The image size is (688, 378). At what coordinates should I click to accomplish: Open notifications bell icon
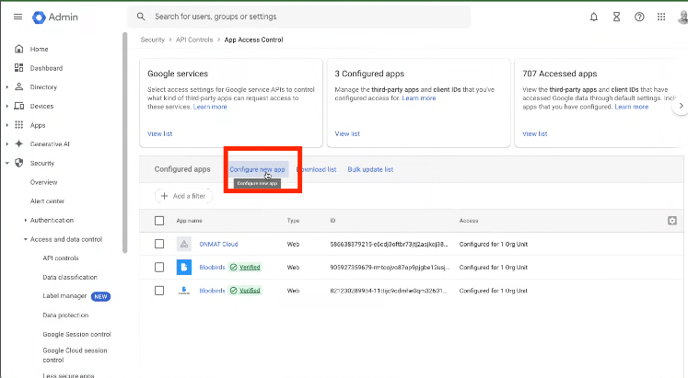594,17
